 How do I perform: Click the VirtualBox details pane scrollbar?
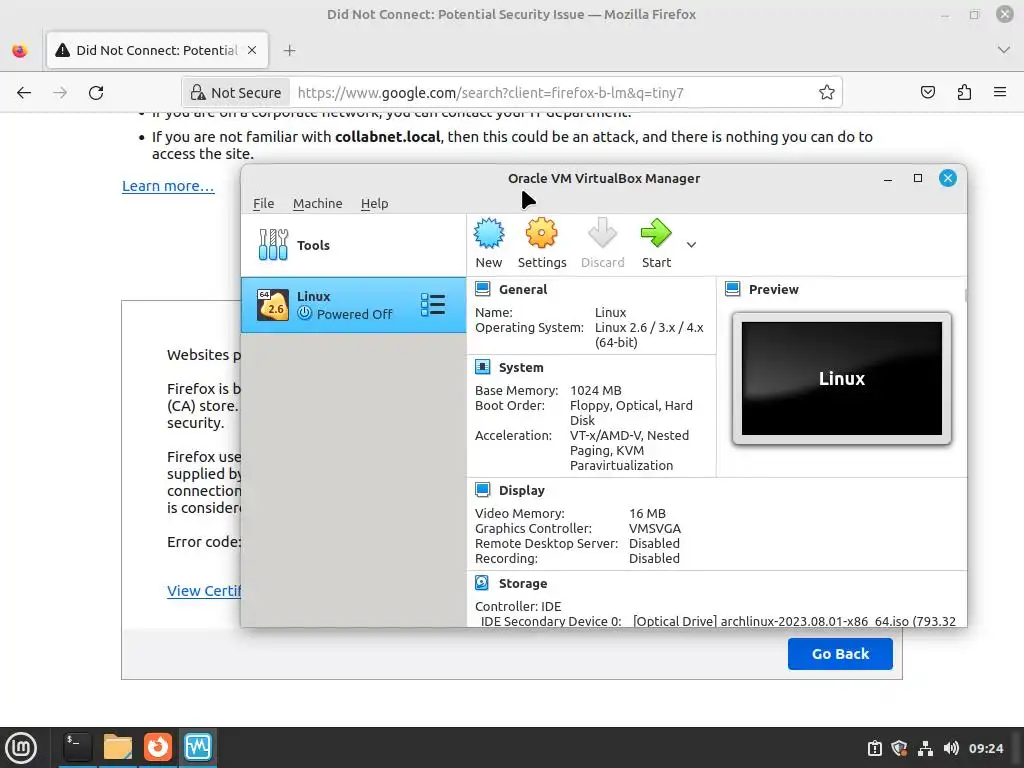coord(965,296)
